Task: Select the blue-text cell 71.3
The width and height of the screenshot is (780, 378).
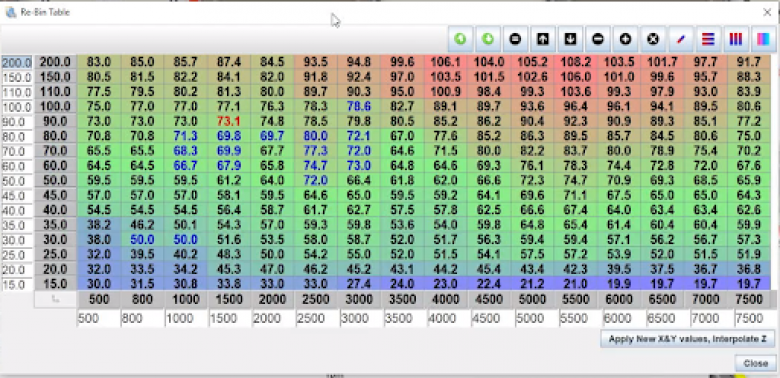Action: coord(186,136)
